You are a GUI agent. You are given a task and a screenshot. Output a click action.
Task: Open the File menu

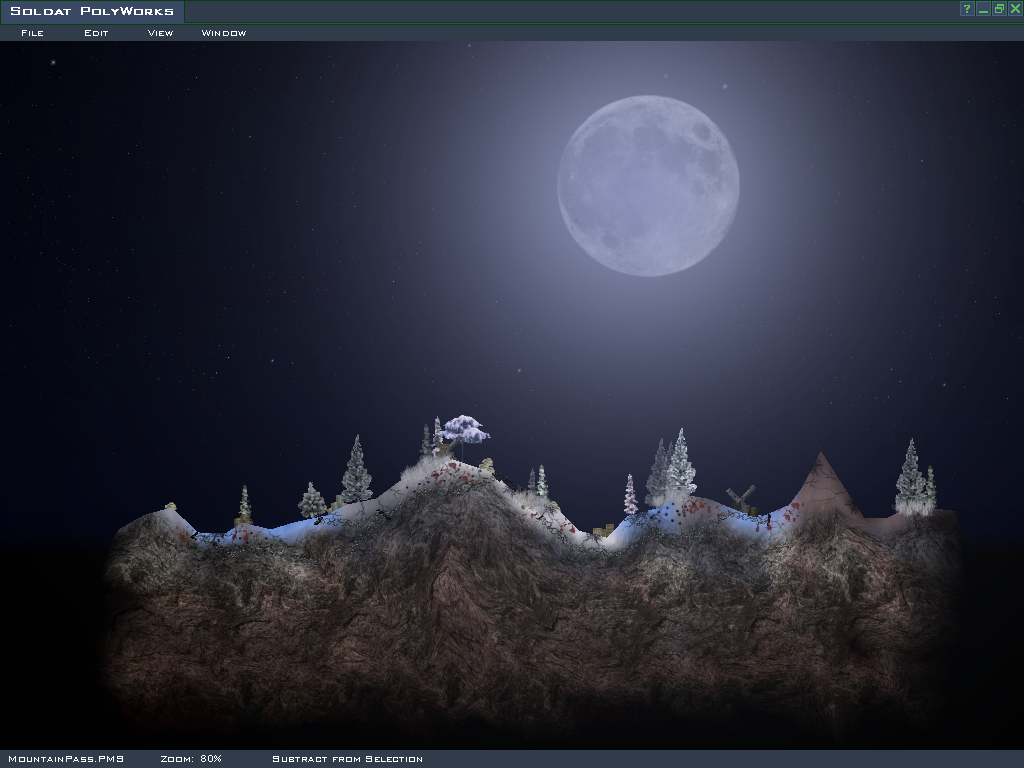coord(32,33)
